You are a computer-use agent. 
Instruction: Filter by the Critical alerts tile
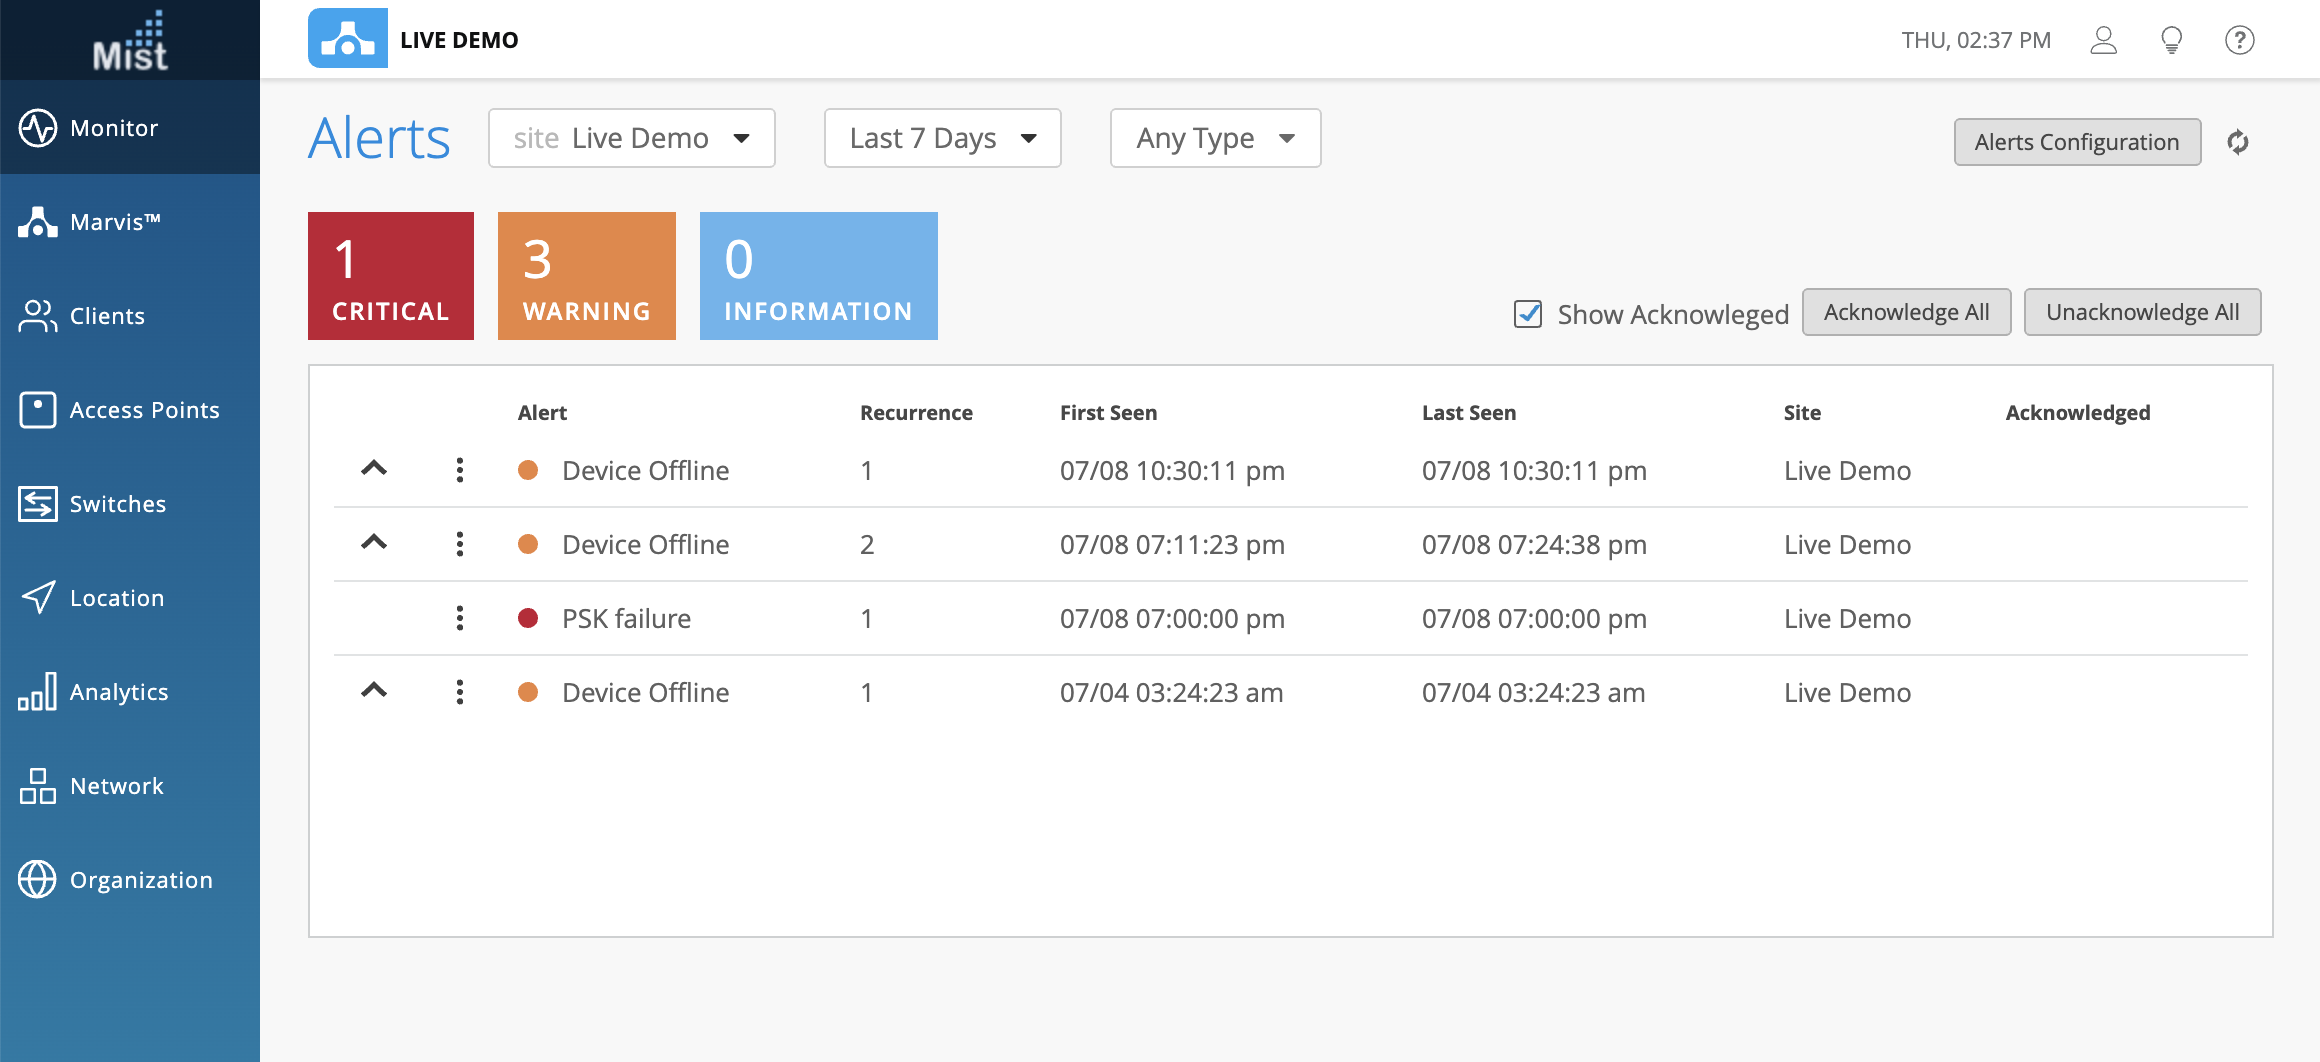[390, 276]
